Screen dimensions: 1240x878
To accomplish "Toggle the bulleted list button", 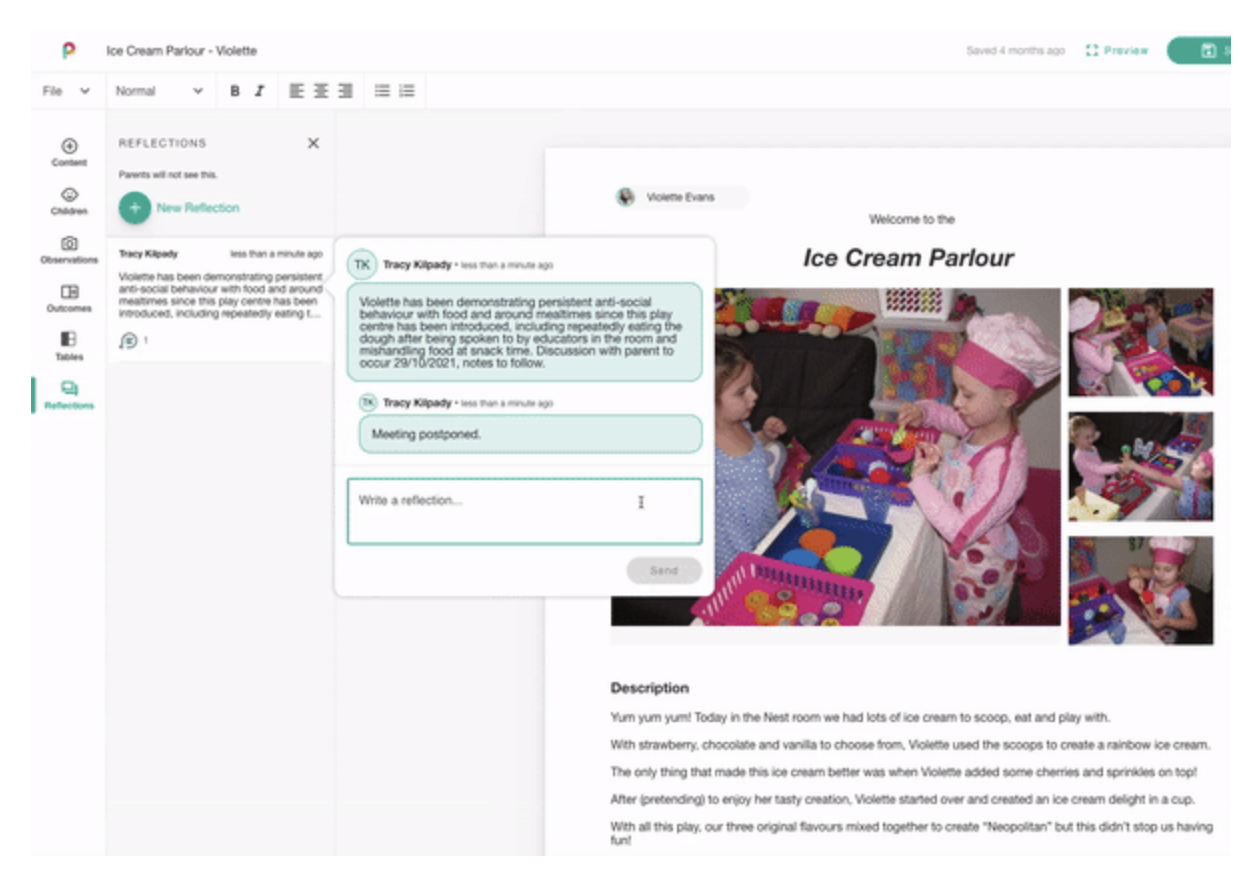I will click(382, 91).
